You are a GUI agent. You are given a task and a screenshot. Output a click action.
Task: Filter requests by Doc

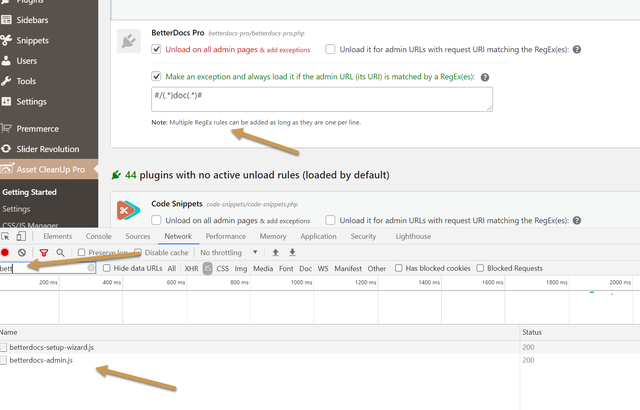[x=305, y=268]
